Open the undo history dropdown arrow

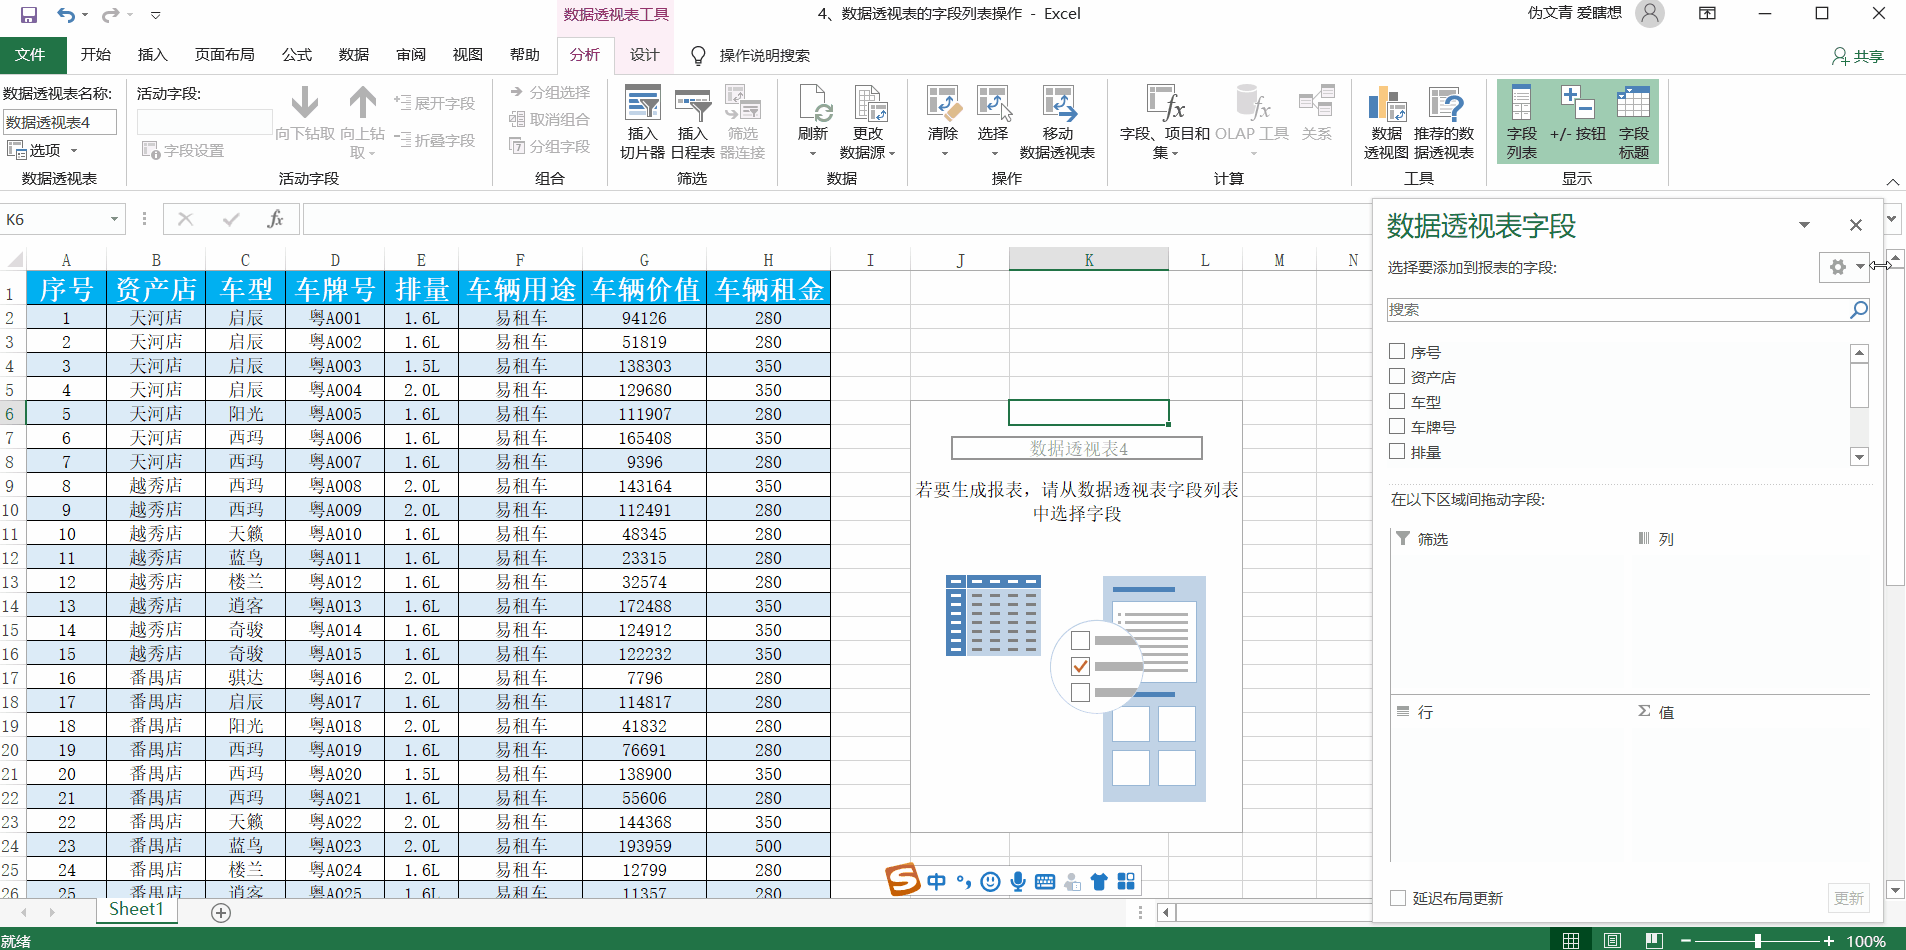point(85,15)
